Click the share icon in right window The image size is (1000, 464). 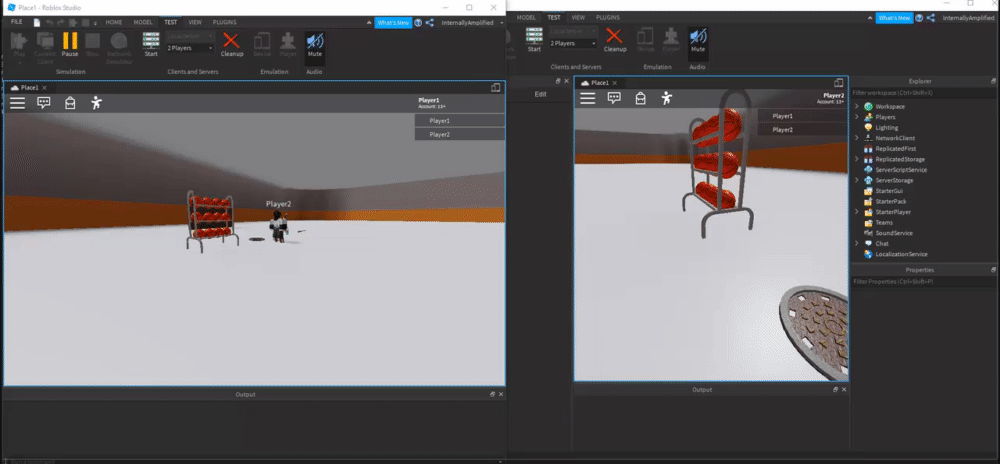[x=930, y=18]
